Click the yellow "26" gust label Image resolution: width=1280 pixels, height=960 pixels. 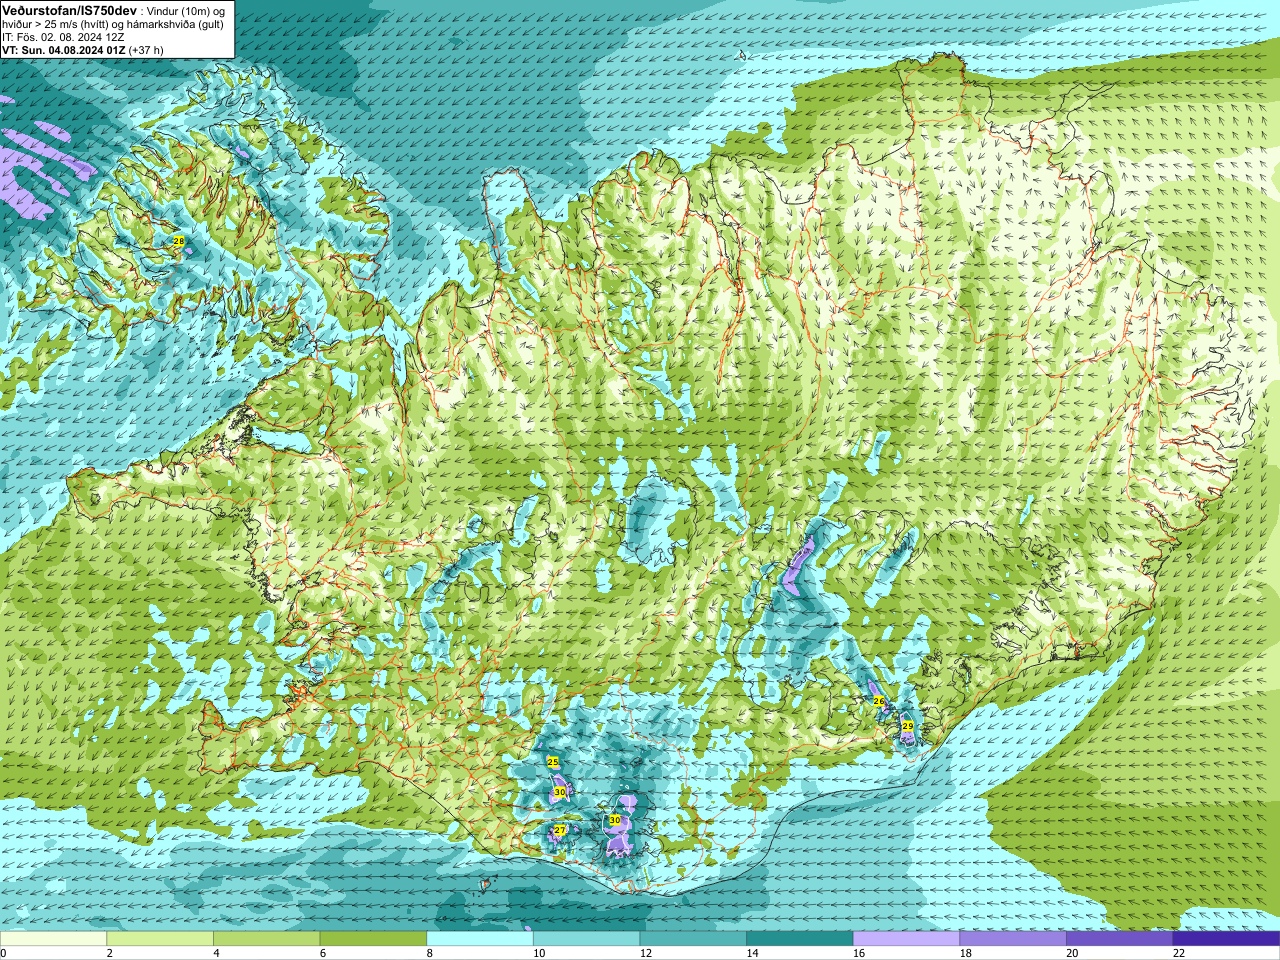pyautogui.click(x=879, y=702)
